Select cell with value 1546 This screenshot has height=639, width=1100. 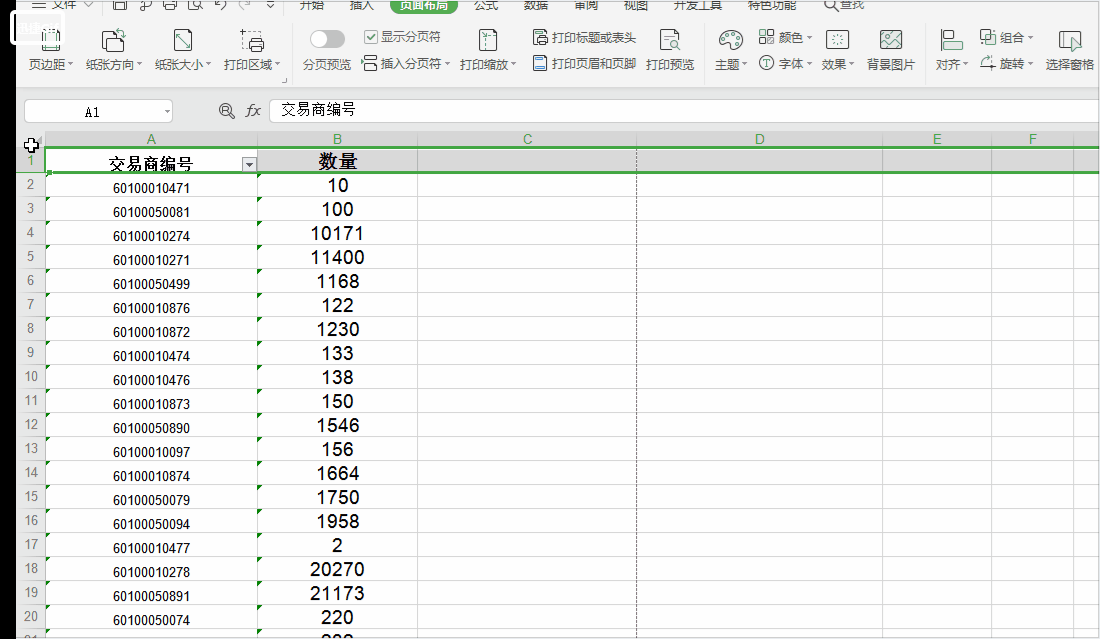(x=337, y=425)
